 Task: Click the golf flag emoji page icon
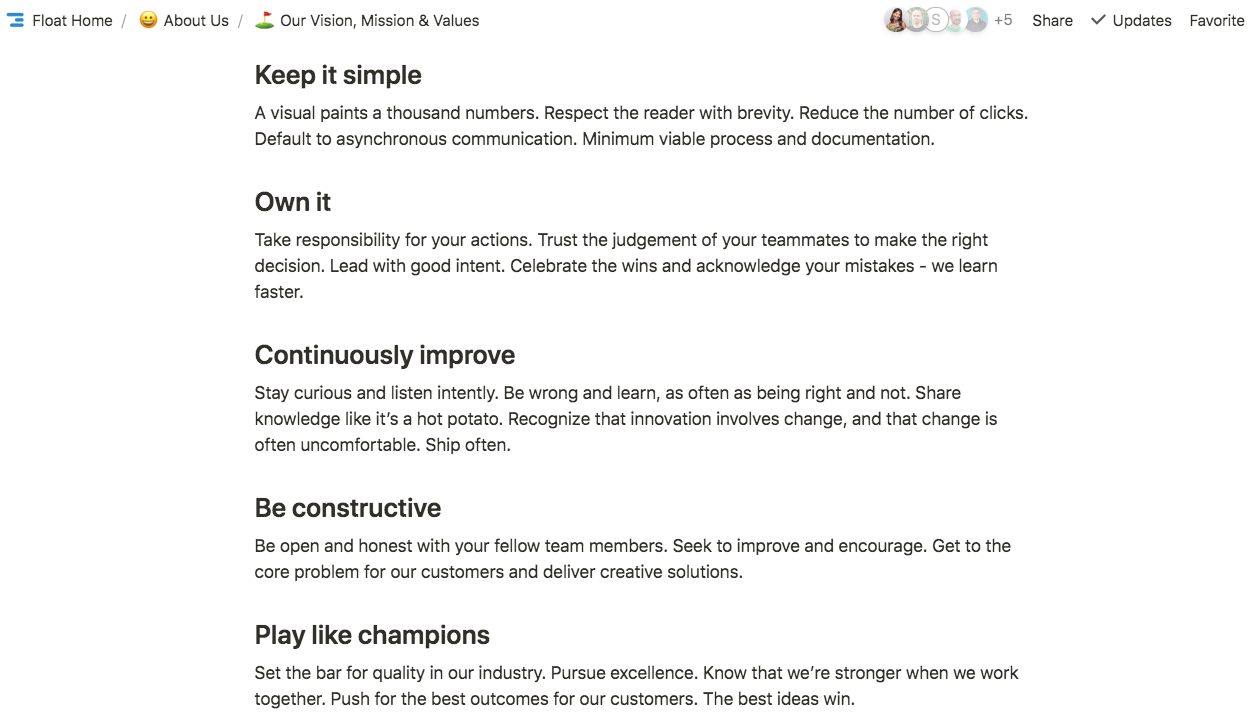click(264, 20)
